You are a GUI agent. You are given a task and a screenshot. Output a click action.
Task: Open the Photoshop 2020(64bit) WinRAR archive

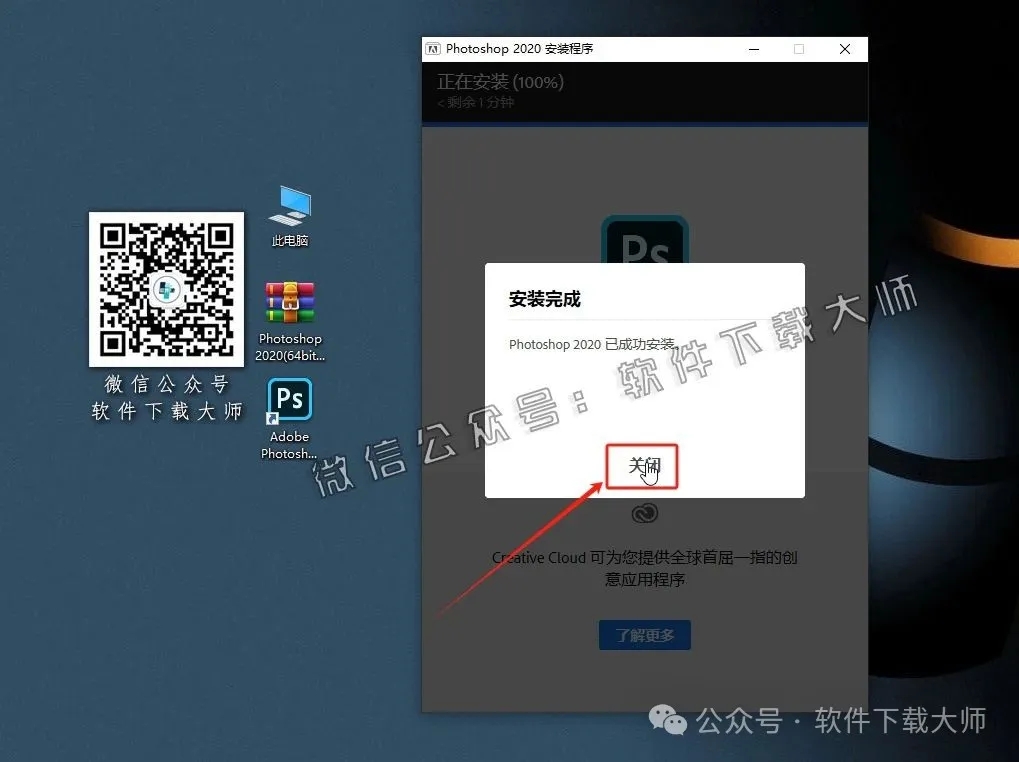click(x=288, y=300)
